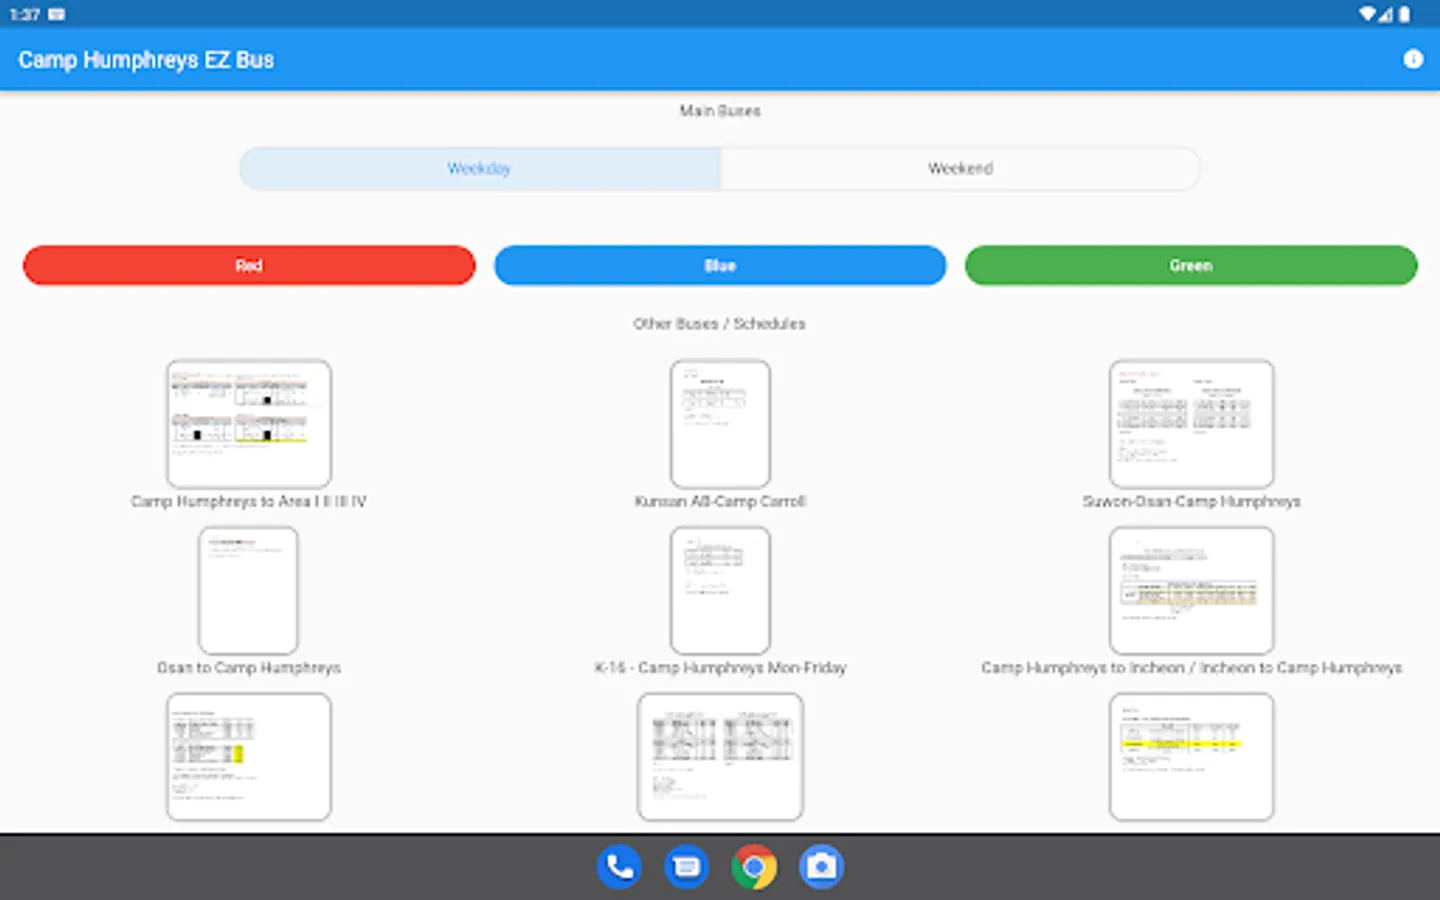Switch to the Weekend schedule tab
The width and height of the screenshot is (1440, 900).
click(x=960, y=168)
